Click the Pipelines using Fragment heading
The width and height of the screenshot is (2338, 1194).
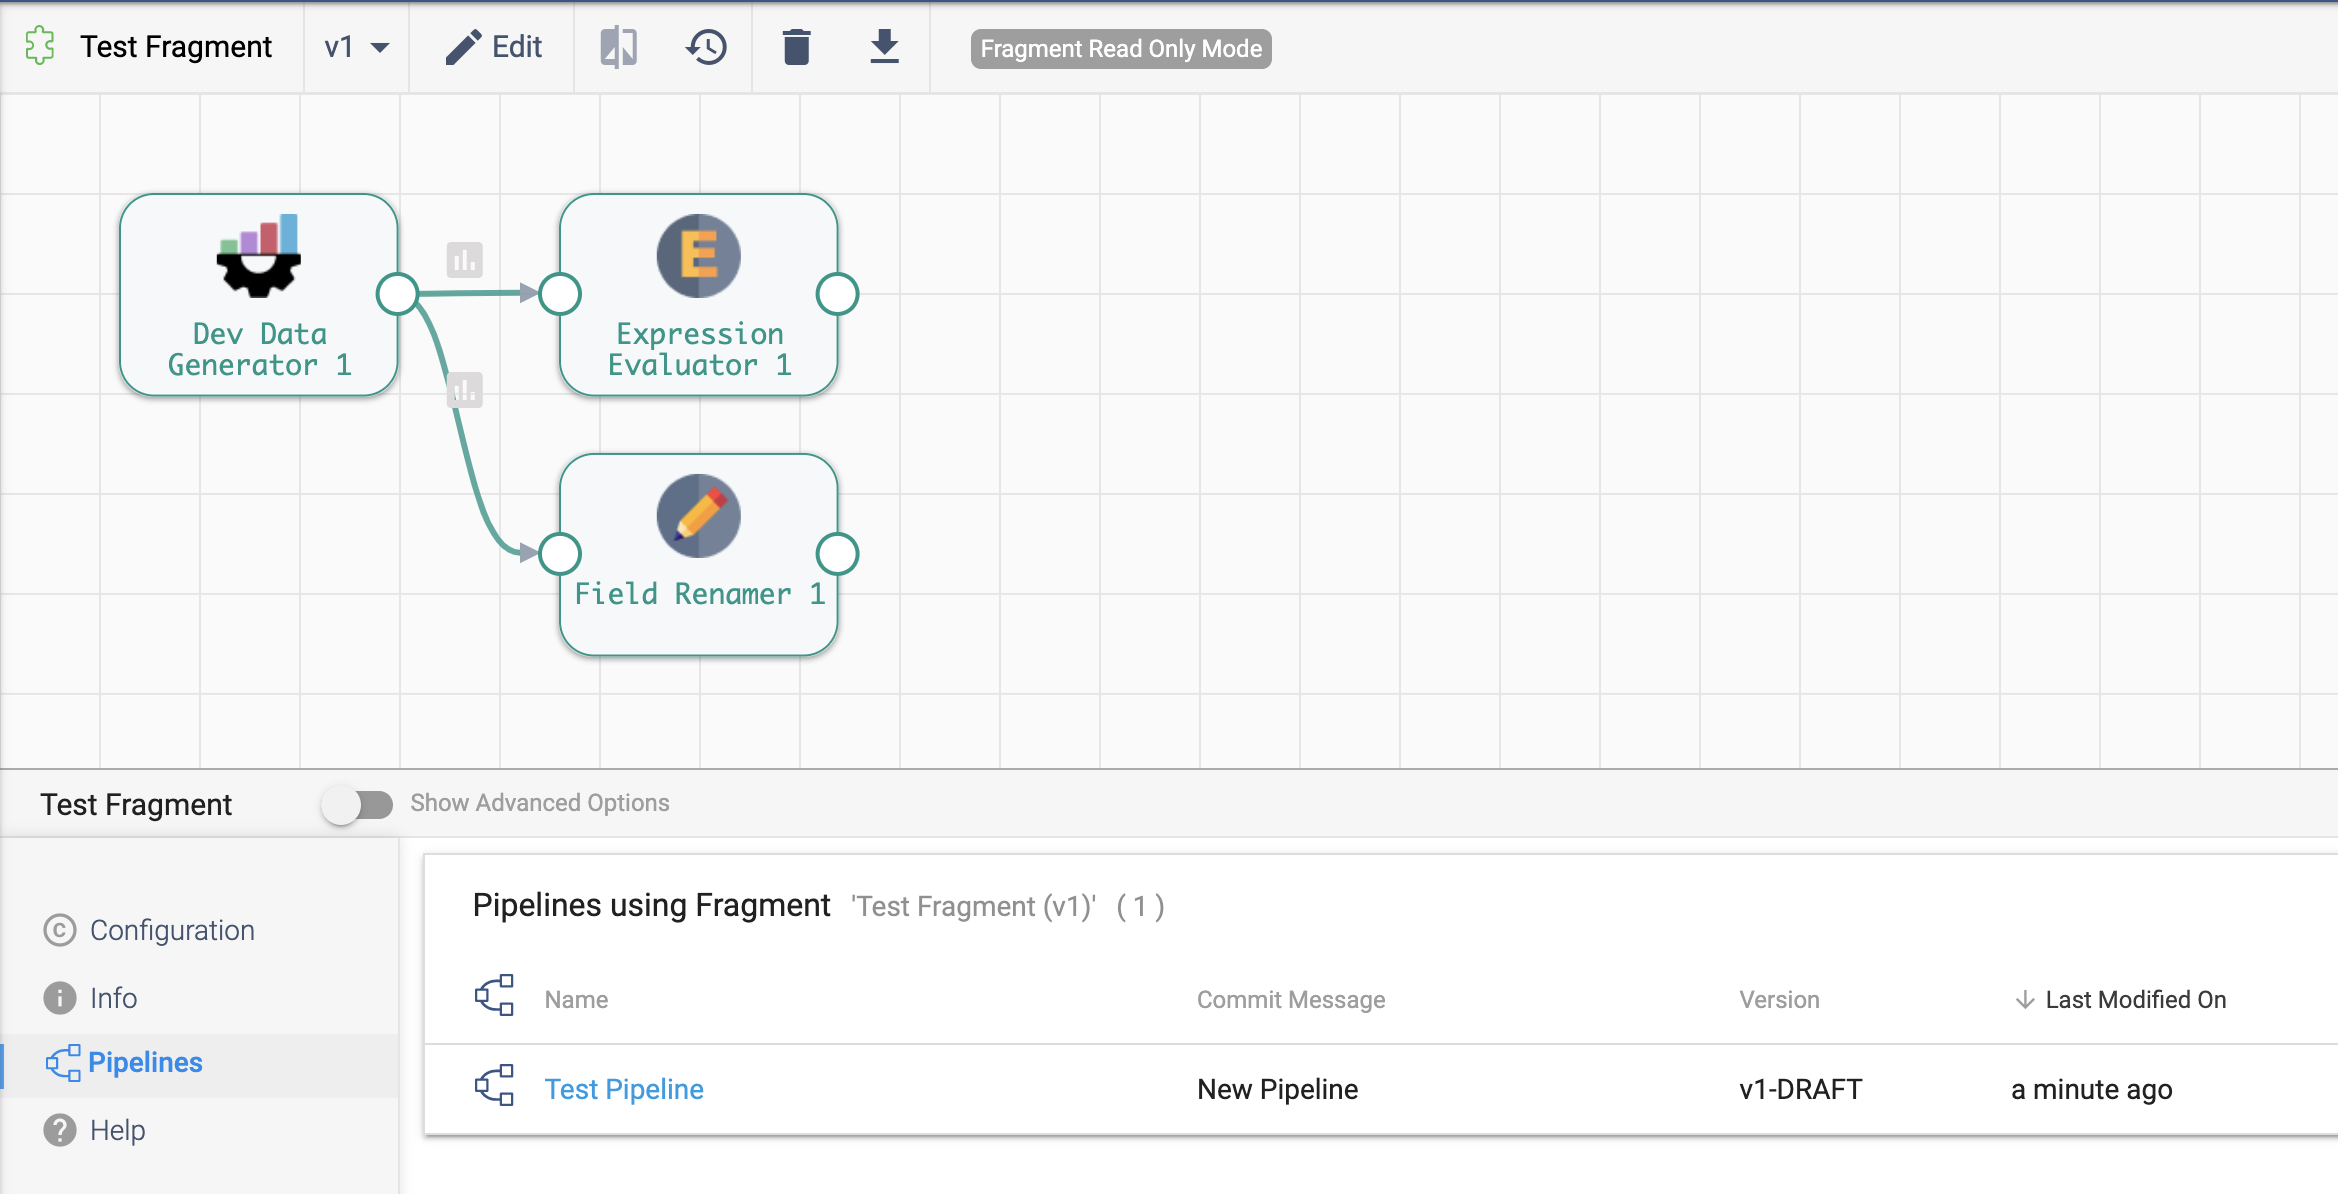click(x=651, y=905)
